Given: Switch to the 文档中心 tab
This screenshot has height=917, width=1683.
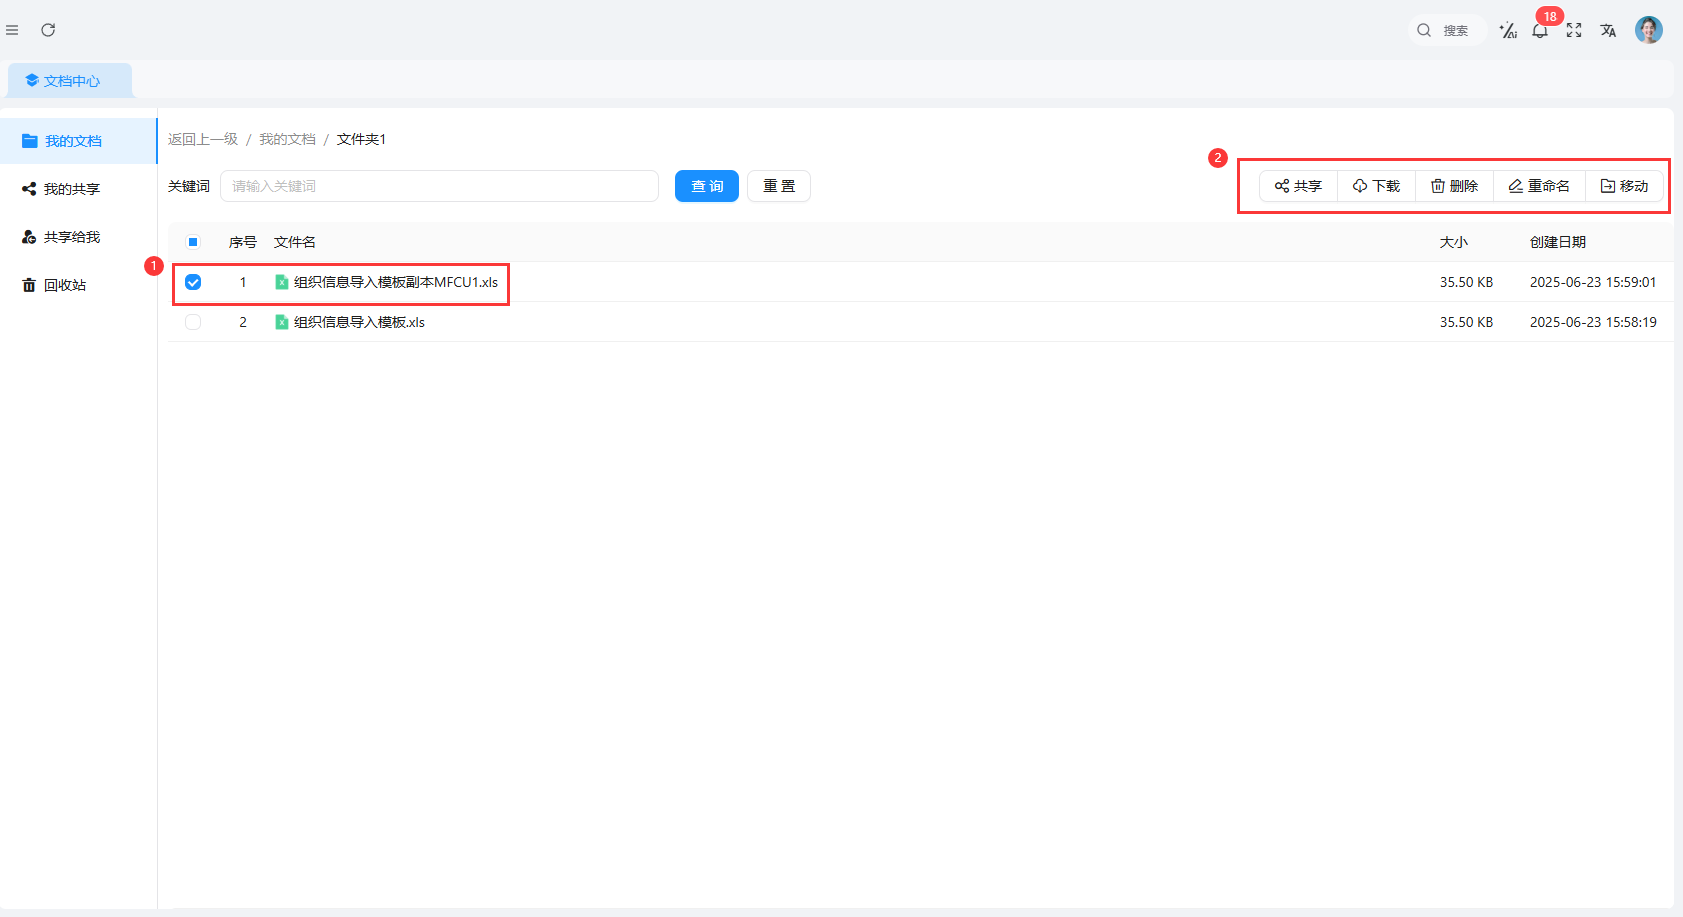Looking at the screenshot, I should (70, 81).
